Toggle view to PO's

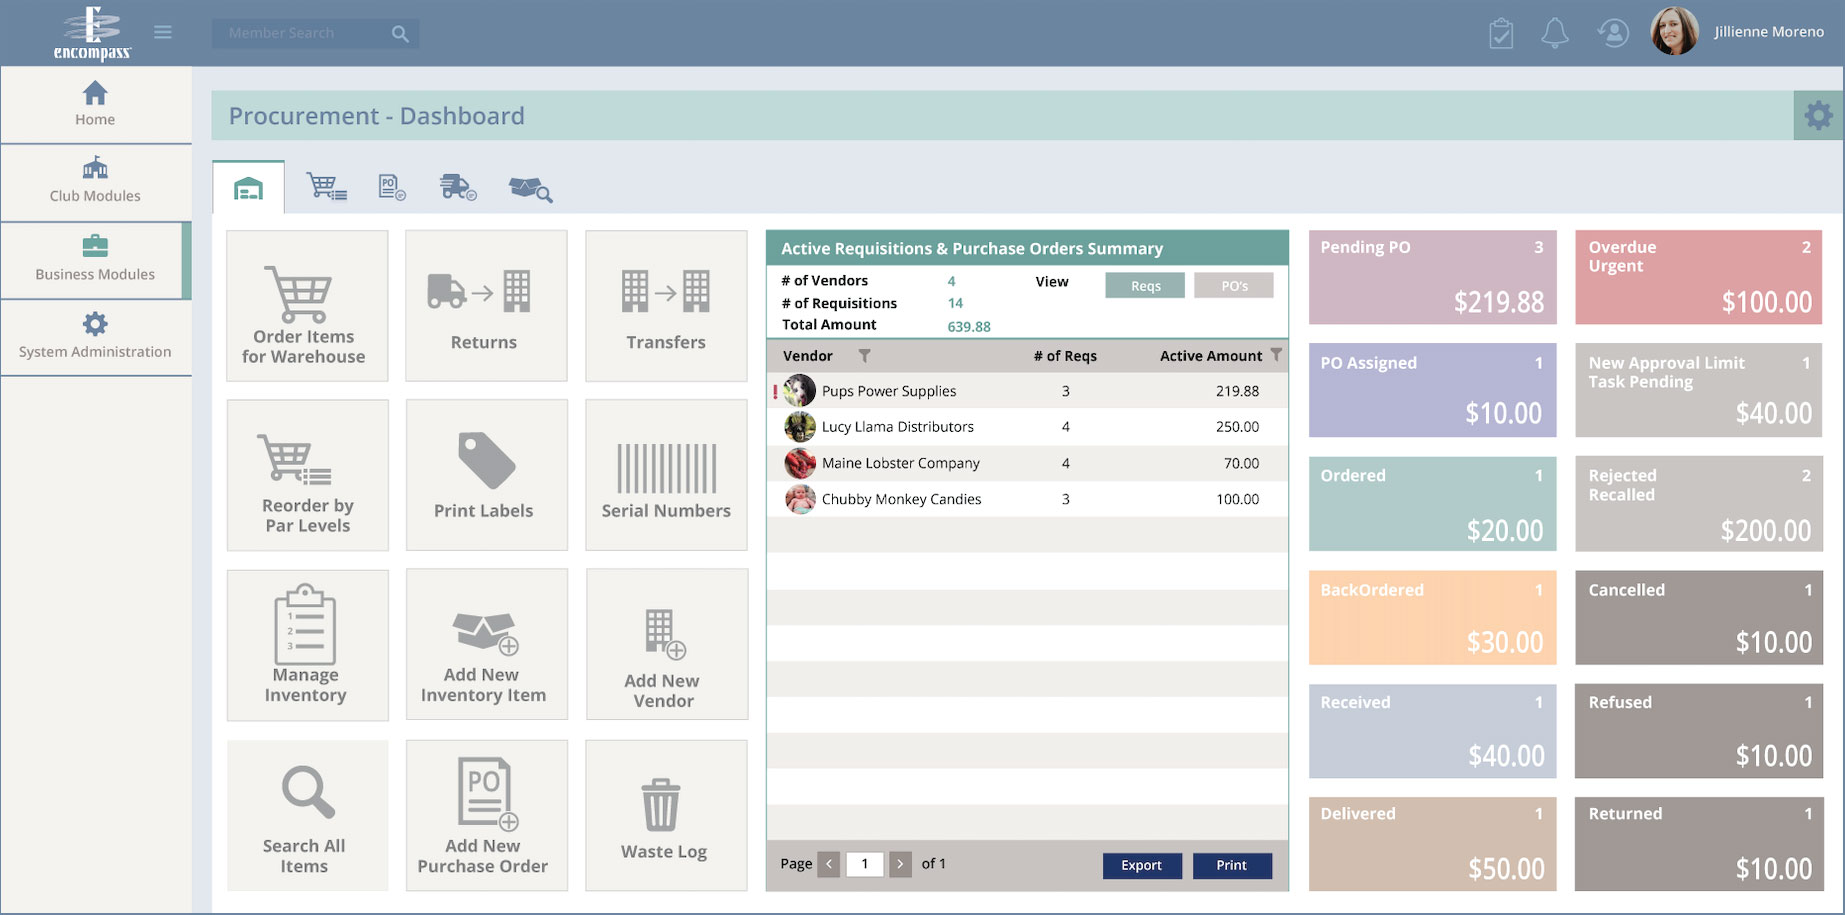coord(1234,286)
